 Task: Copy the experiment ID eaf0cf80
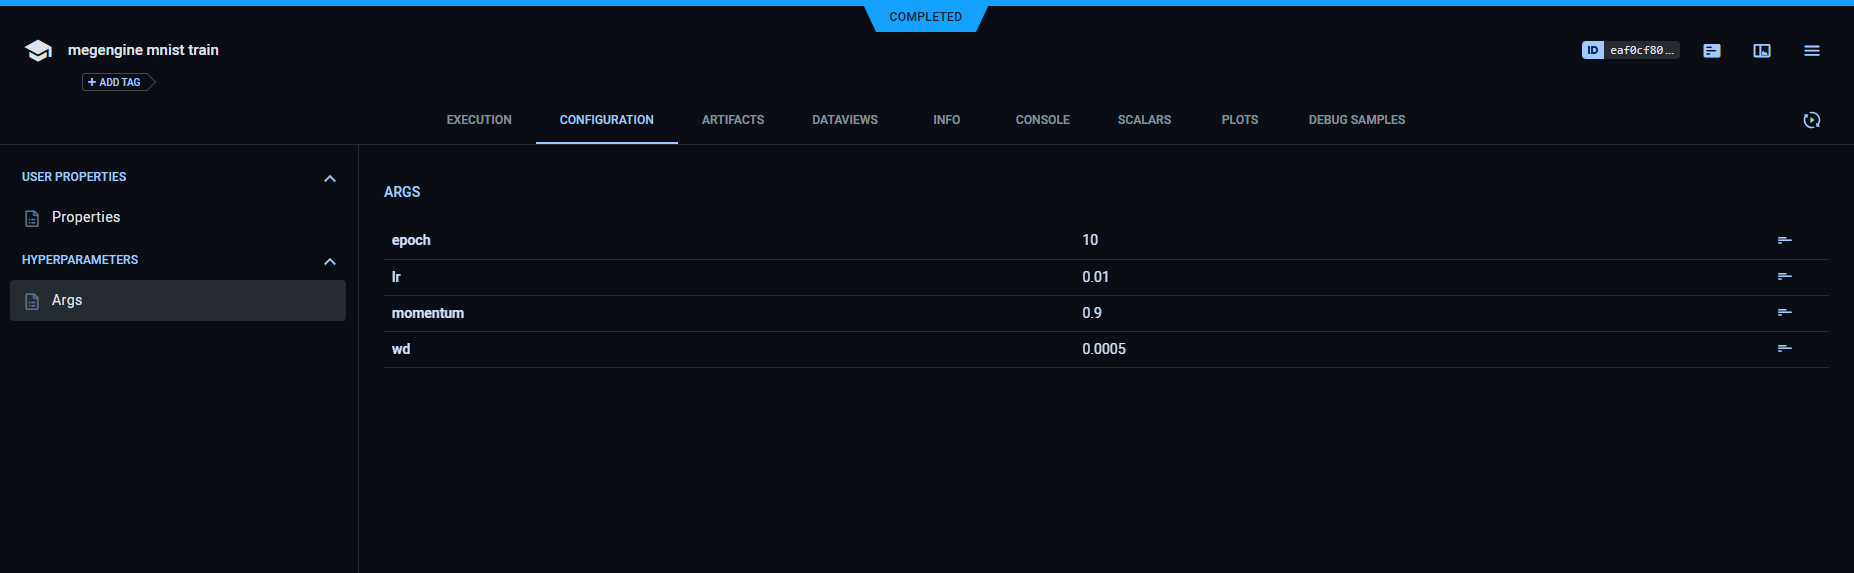pos(1630,50)
